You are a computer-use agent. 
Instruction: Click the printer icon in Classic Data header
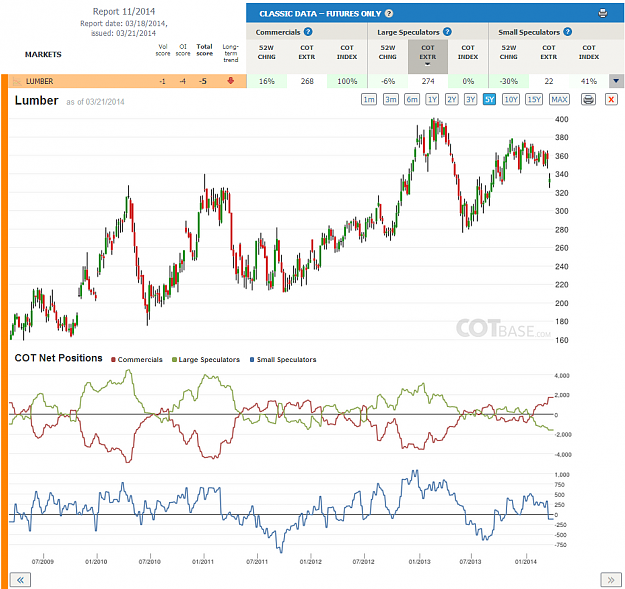(603, 13)
